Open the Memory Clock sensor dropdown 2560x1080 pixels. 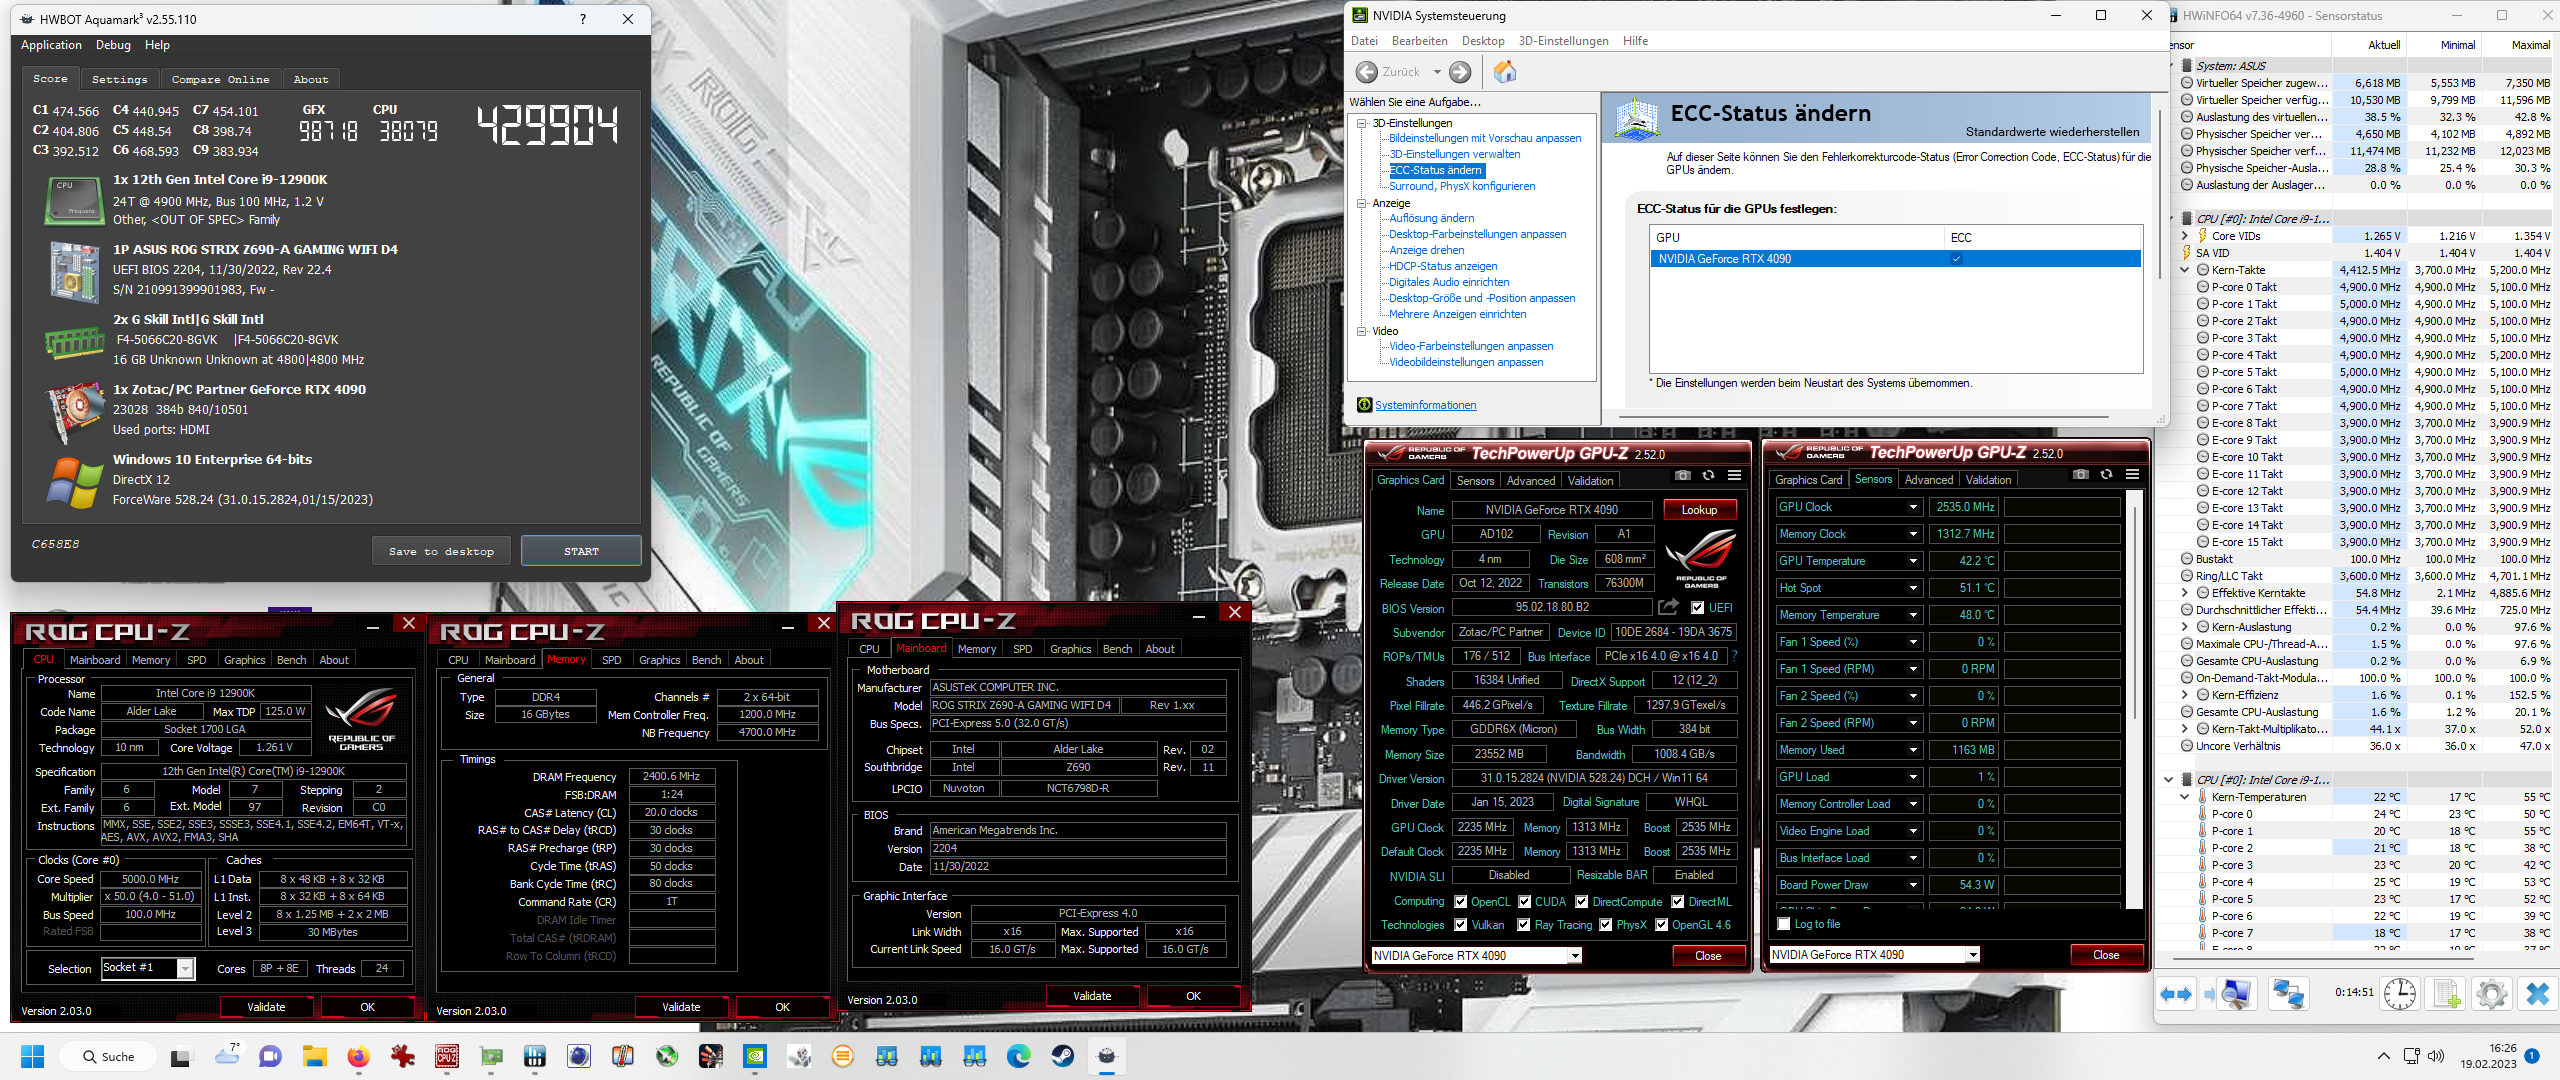(1913, 534)
